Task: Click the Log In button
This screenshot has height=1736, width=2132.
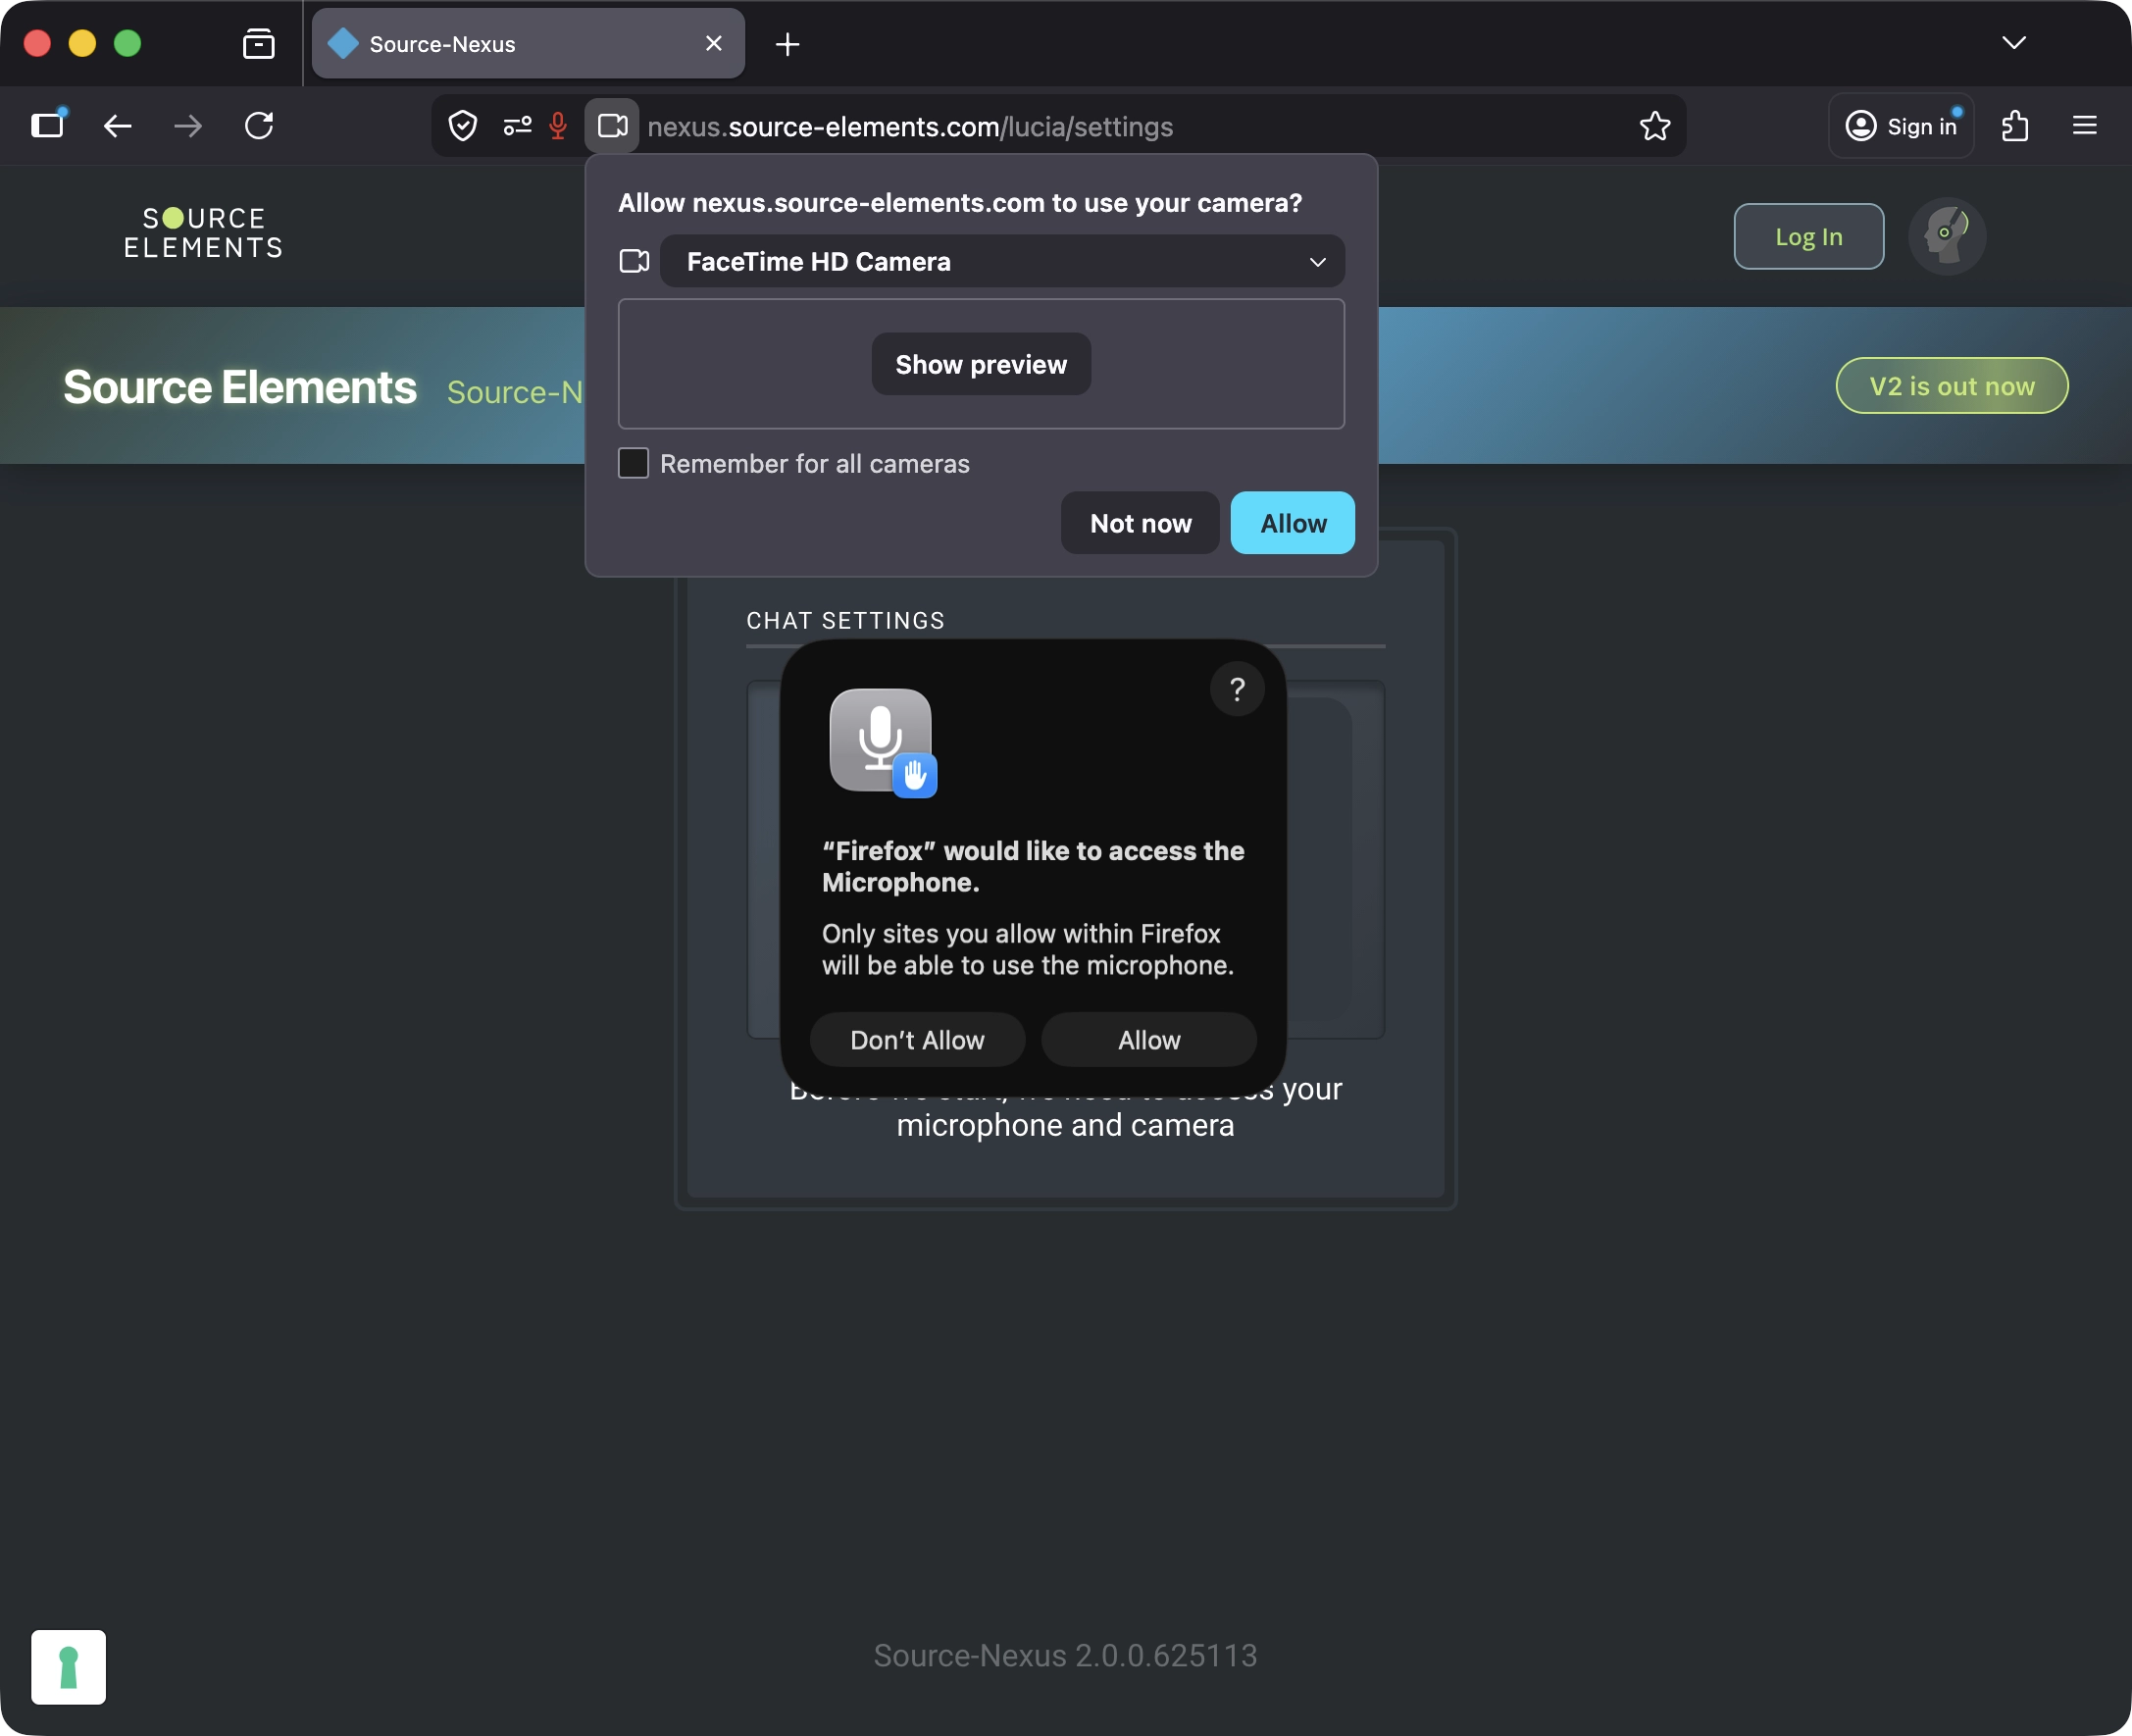Action: click(1809, 237)
